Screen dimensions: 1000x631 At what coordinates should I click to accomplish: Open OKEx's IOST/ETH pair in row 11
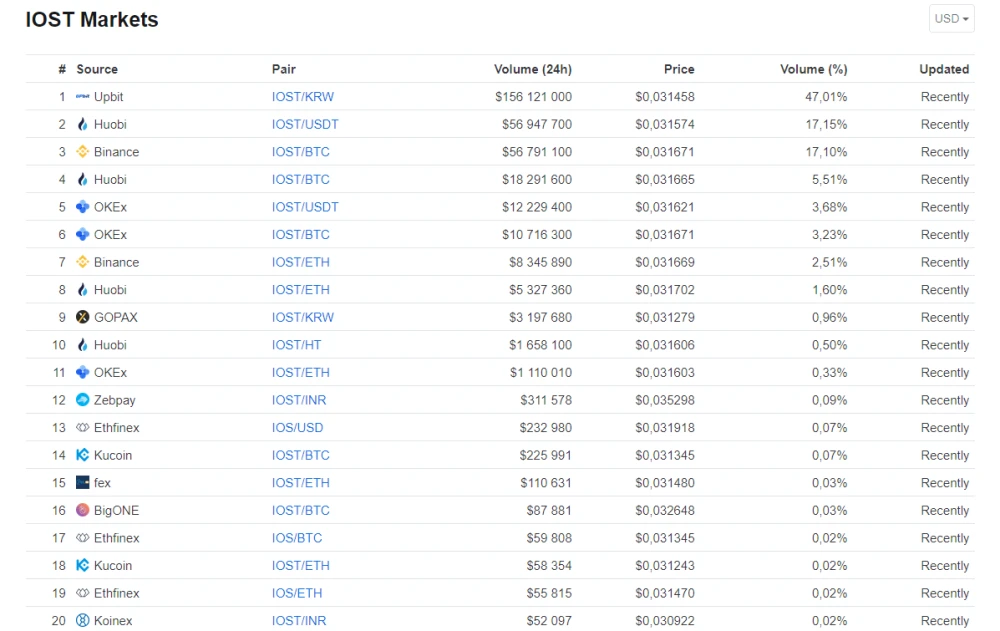click(300, 373)
